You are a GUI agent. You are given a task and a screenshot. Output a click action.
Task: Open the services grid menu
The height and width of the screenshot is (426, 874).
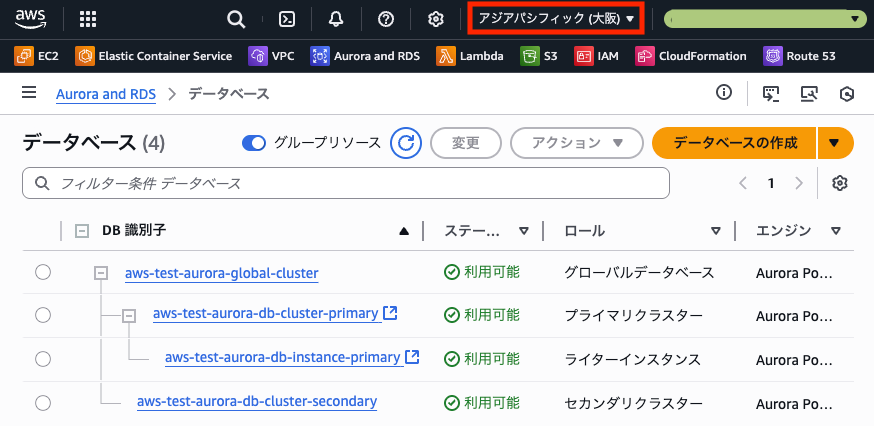pos(88,20)
